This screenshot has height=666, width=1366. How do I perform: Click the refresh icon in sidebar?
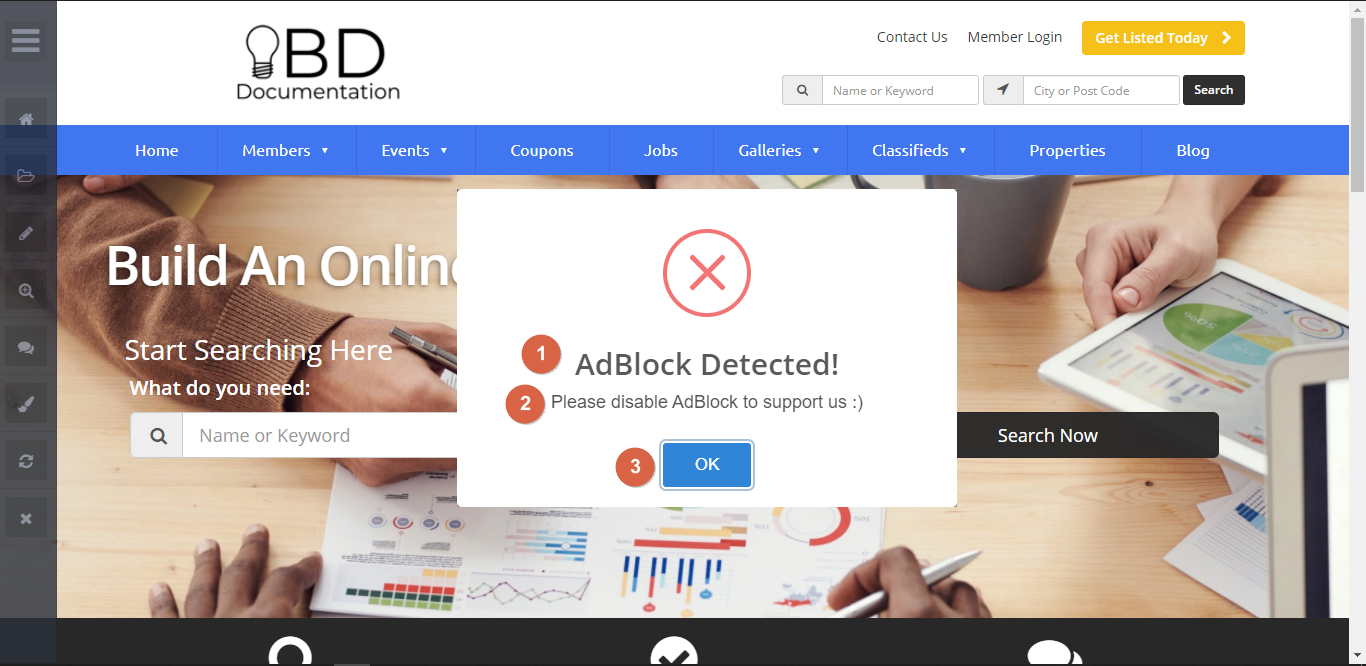tap(26, 462)
